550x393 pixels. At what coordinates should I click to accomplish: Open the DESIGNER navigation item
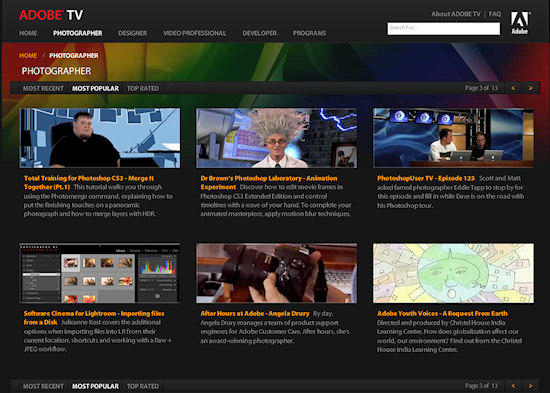[x=133, y=33]
